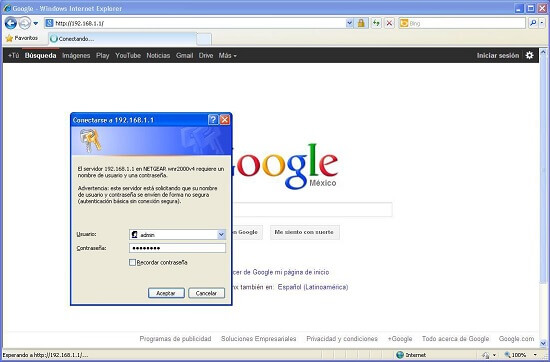Click the Contraseña password field
Screen dimensions: 550x362
click(177, 248)
